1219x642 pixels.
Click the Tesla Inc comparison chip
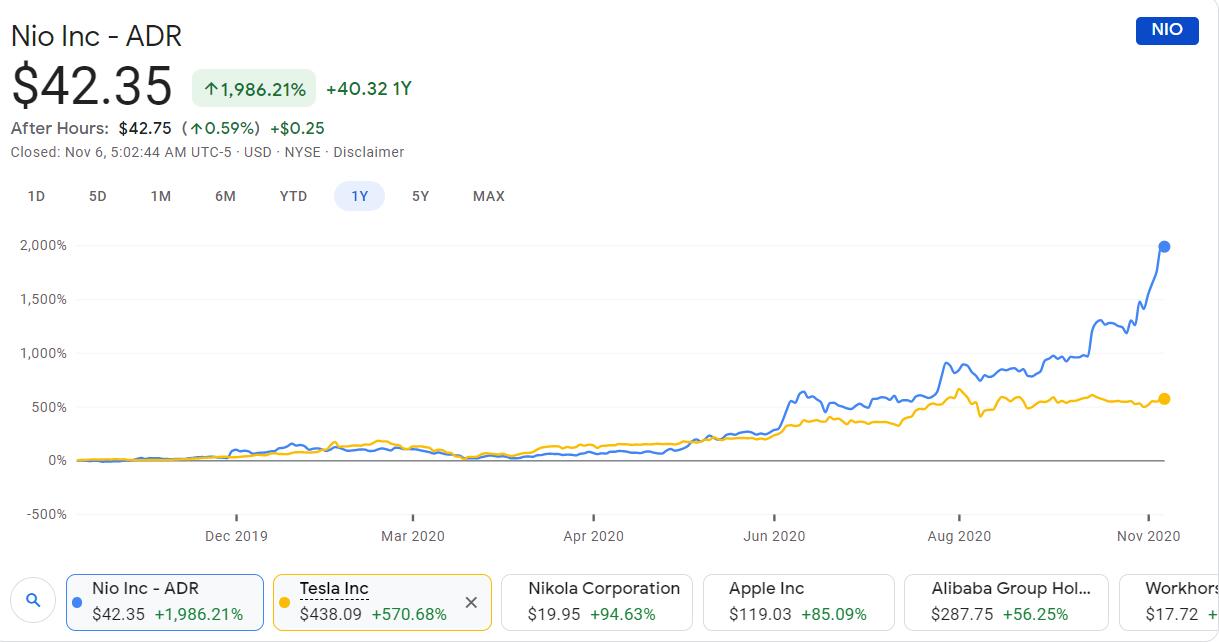coord(370,602)
